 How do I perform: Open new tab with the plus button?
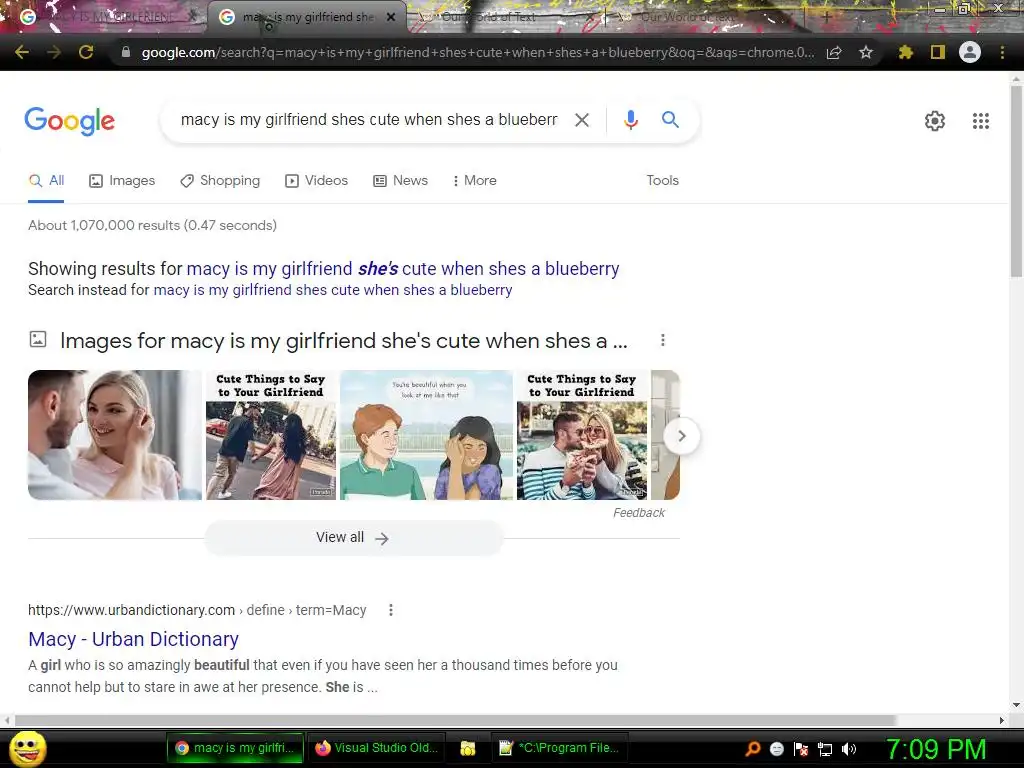[826, 17]
